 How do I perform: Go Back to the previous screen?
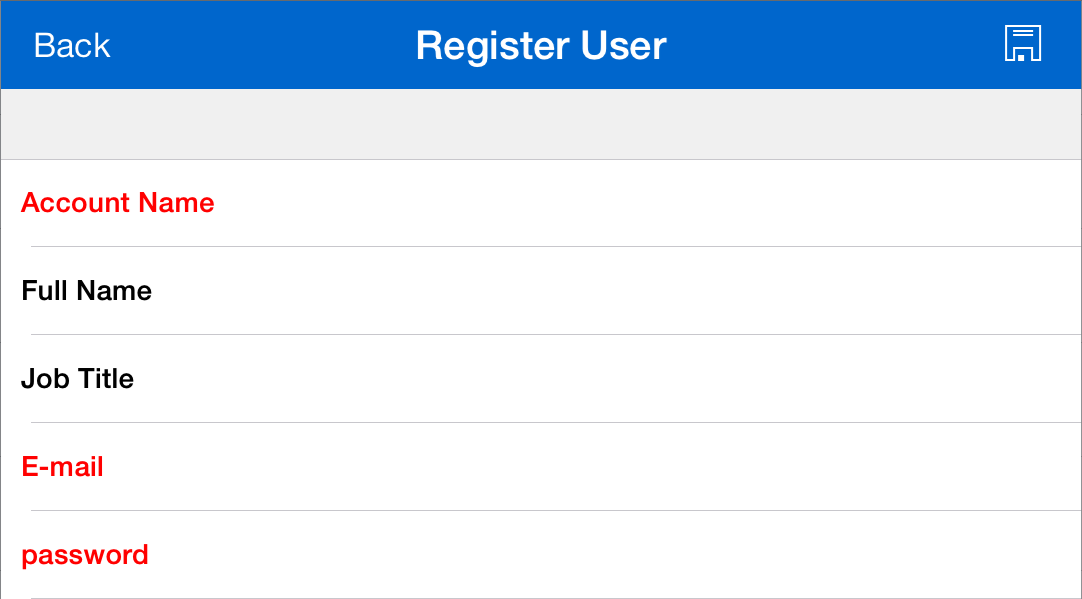72,45
